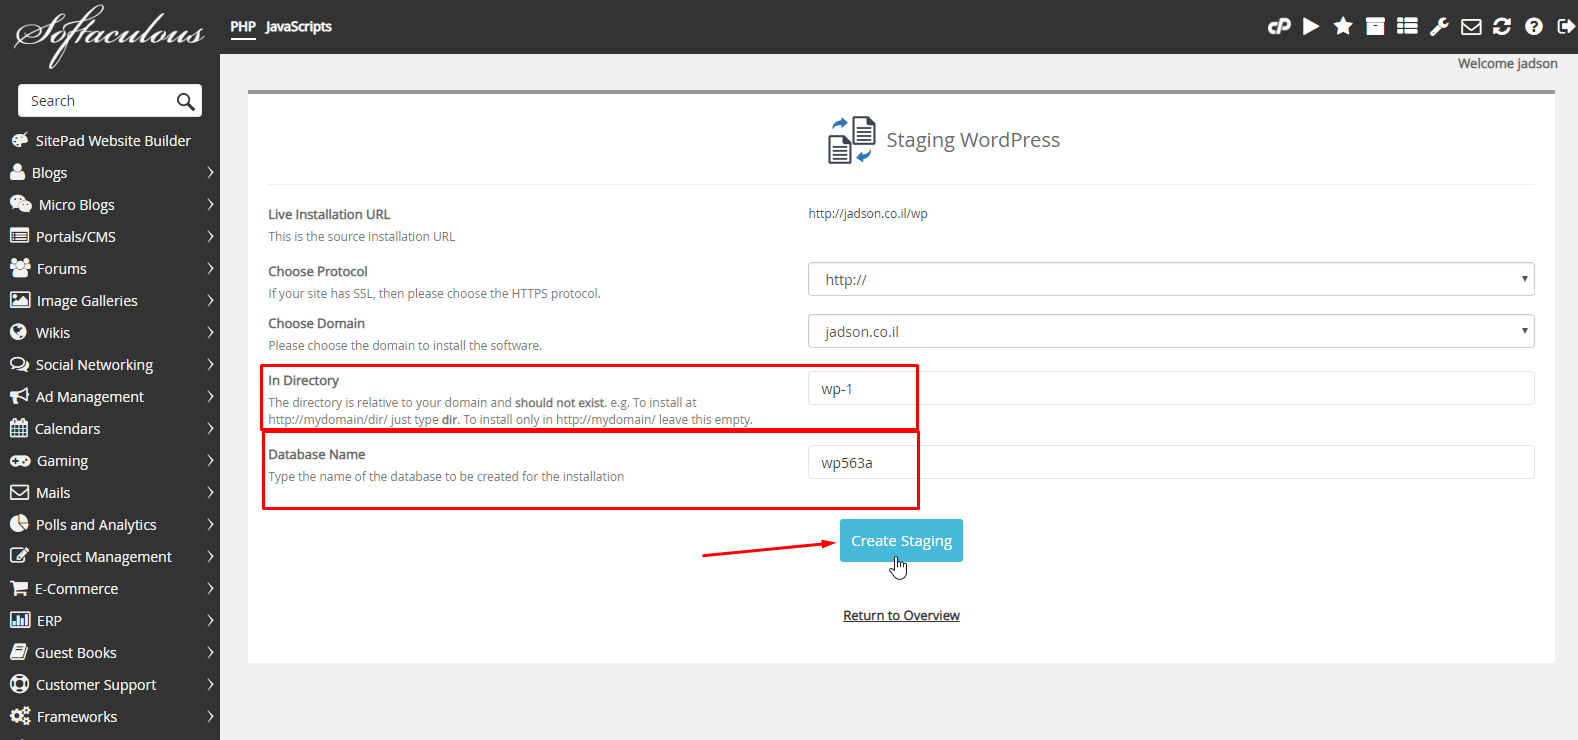
Task: Switch to the PHP tab
Action: click(243, 27)
